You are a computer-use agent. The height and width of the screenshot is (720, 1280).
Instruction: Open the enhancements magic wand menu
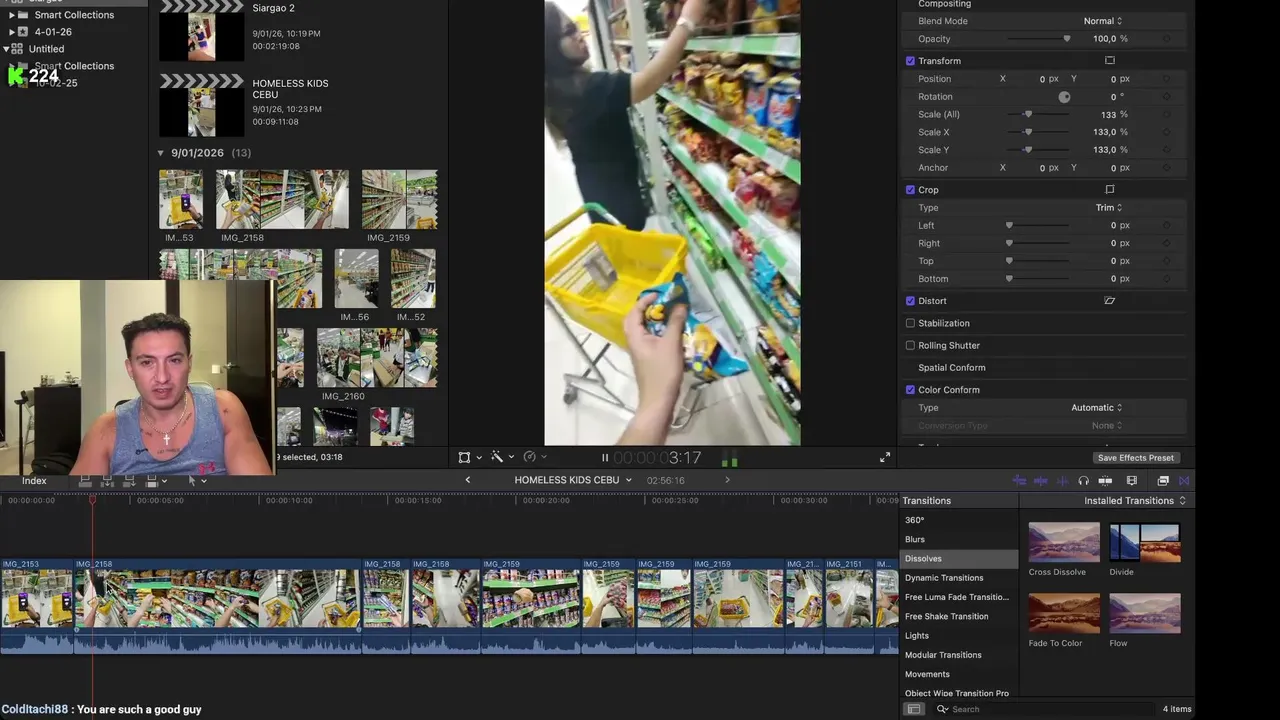(502, 457)
